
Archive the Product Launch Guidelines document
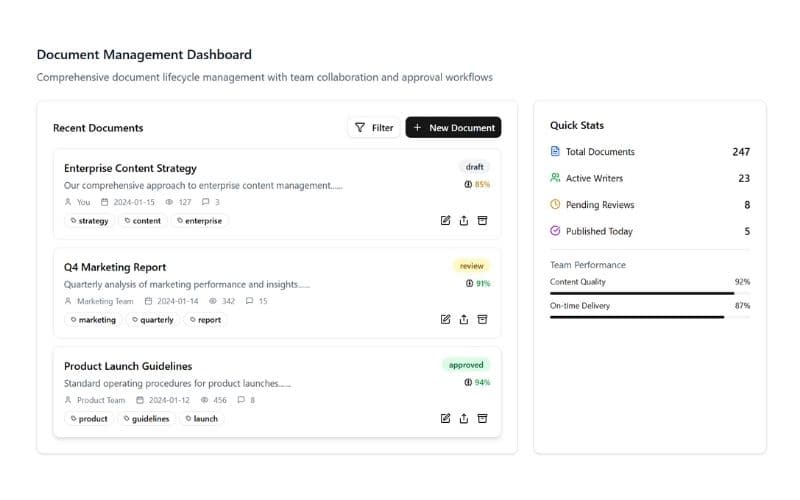[x=482, y=418]
